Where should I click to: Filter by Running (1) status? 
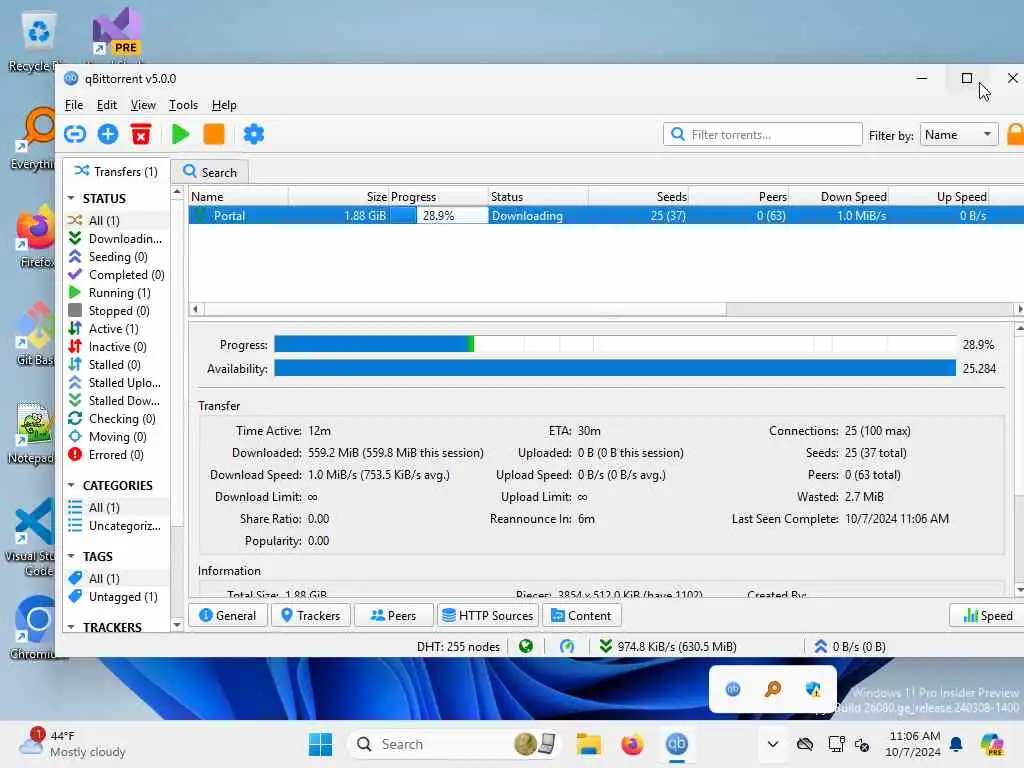coord(116,293)
